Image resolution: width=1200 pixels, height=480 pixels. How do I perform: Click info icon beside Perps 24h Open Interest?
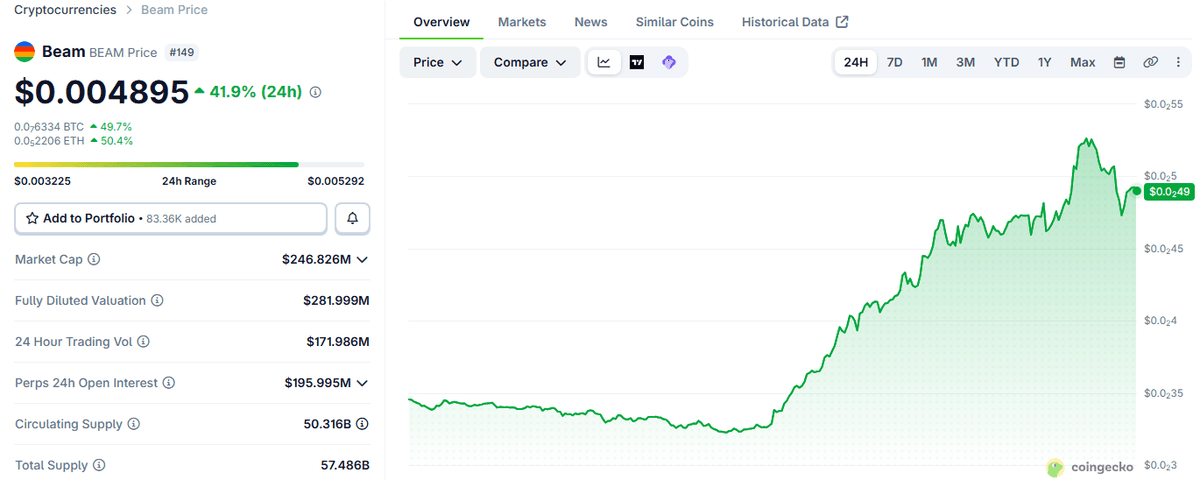(x=169, y=383)
